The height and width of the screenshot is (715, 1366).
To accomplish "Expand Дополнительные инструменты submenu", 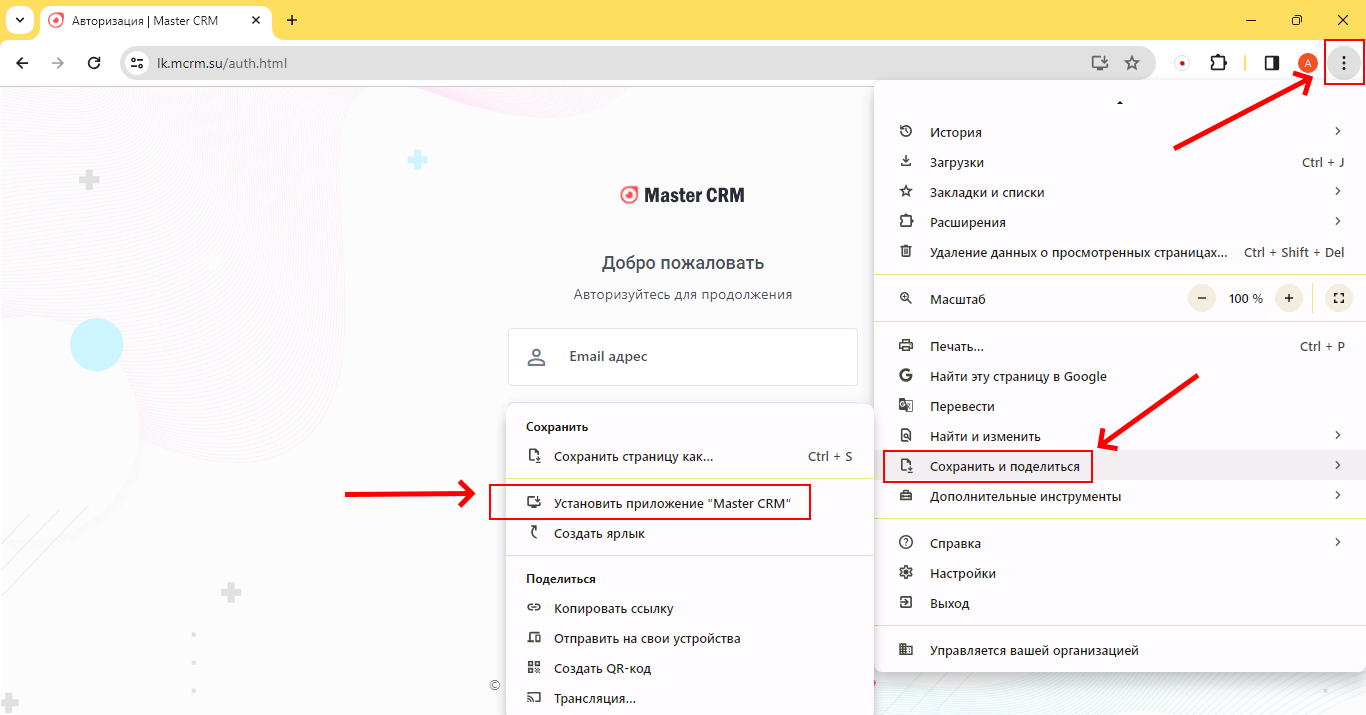I will click(x=1110, y=496).
